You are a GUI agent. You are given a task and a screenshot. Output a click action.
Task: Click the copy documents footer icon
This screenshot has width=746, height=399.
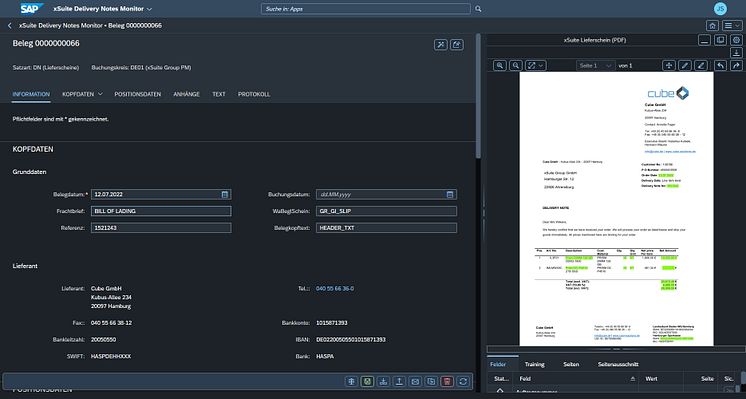431,381
